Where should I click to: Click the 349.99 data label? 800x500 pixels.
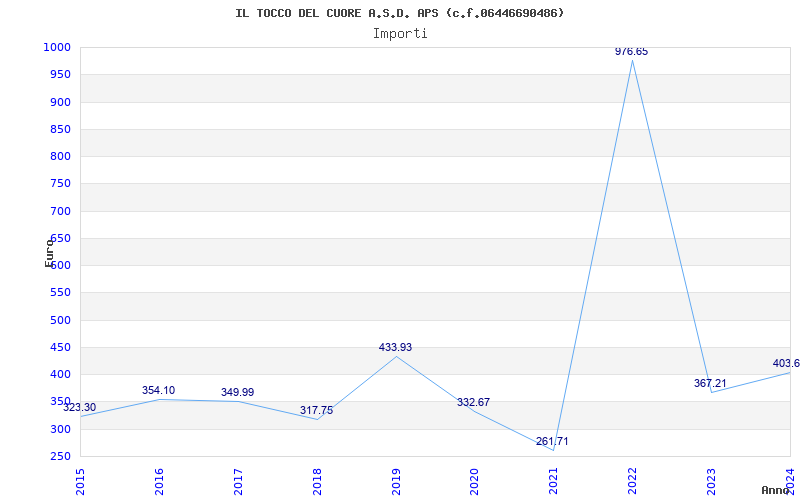point(237,392)
